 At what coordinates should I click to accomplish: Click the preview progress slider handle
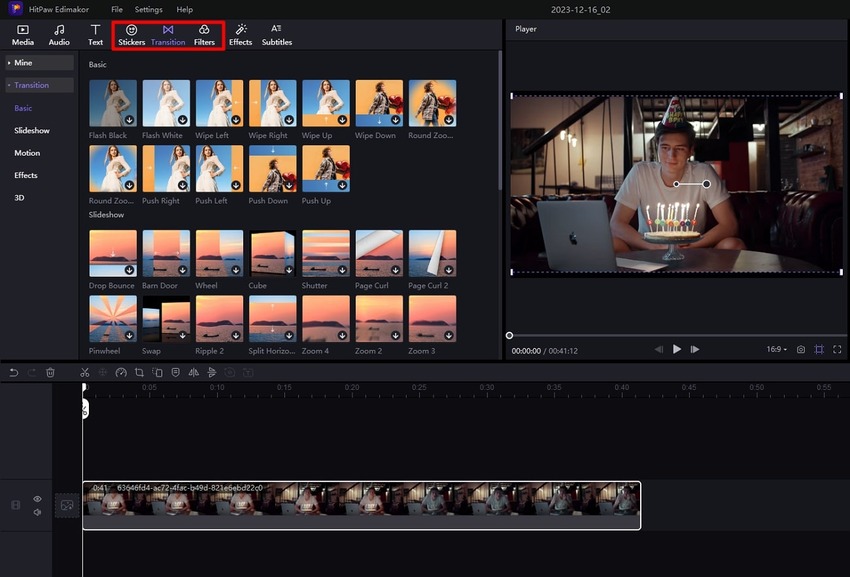pyautogui.click(x=510, y=334)
